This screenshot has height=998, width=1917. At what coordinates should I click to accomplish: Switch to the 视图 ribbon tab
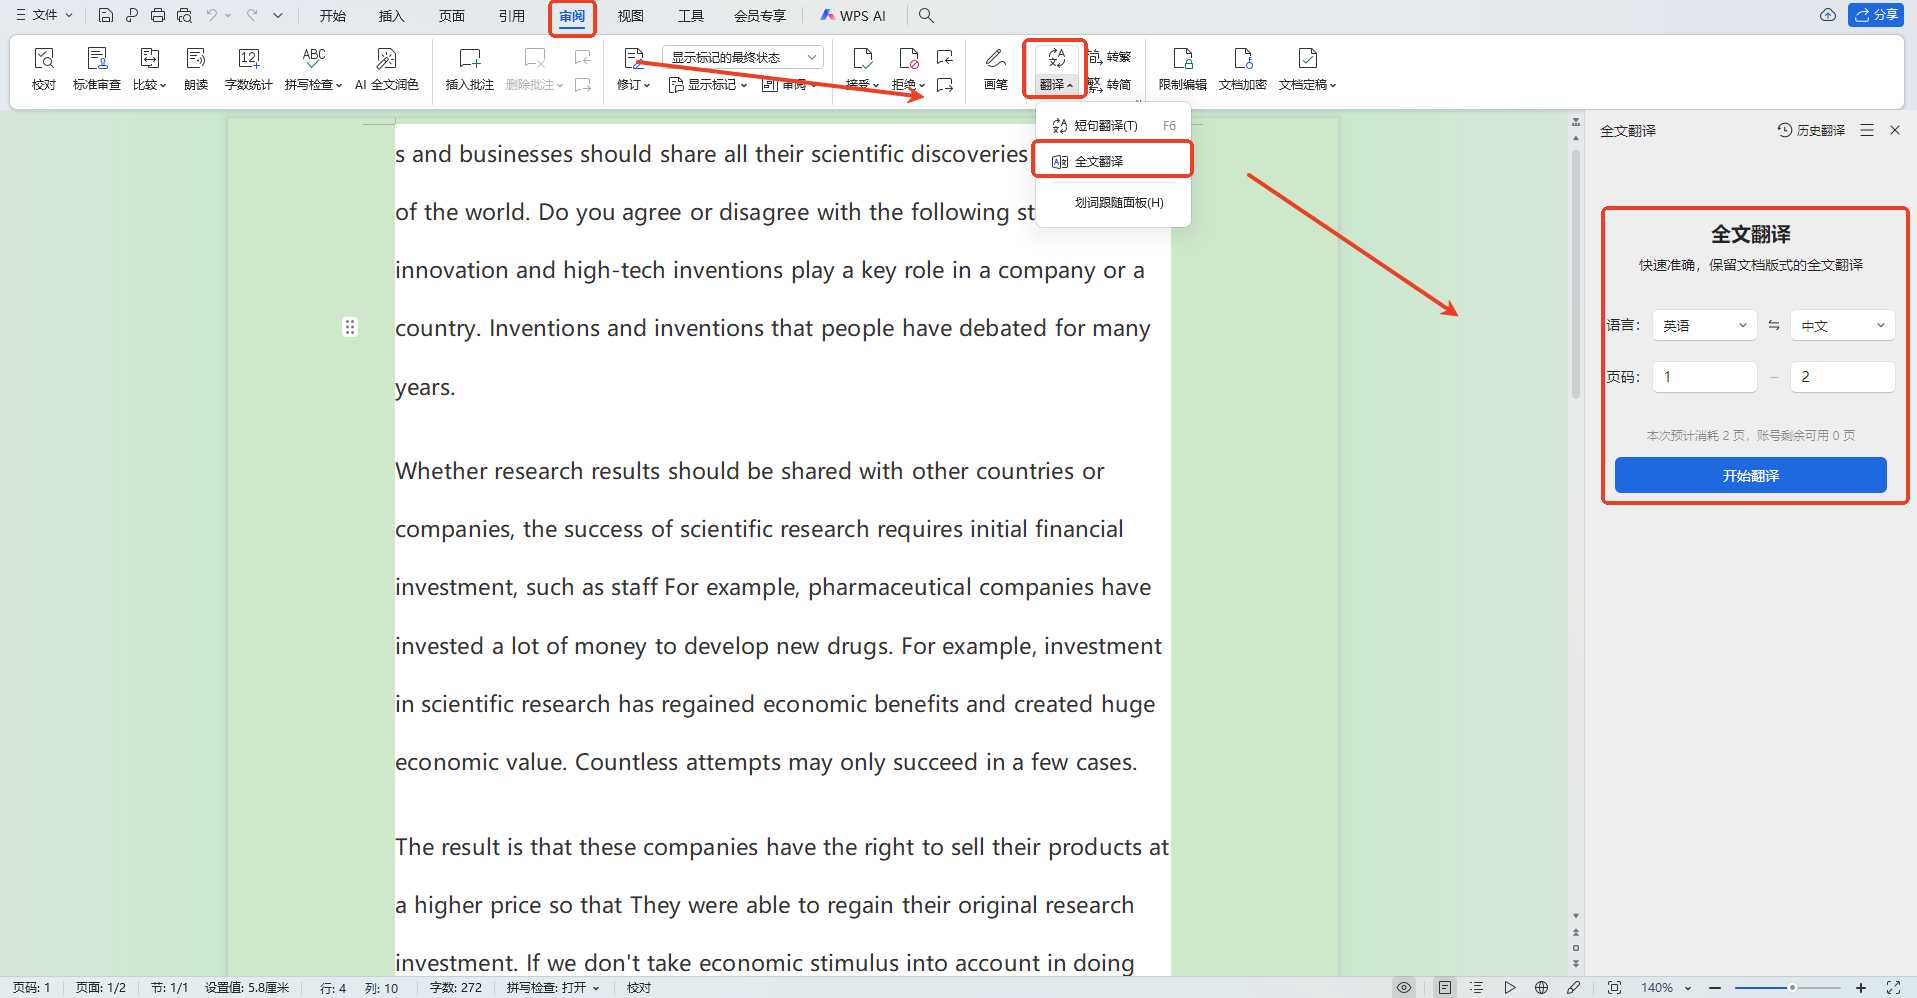(x=631, y=15)
